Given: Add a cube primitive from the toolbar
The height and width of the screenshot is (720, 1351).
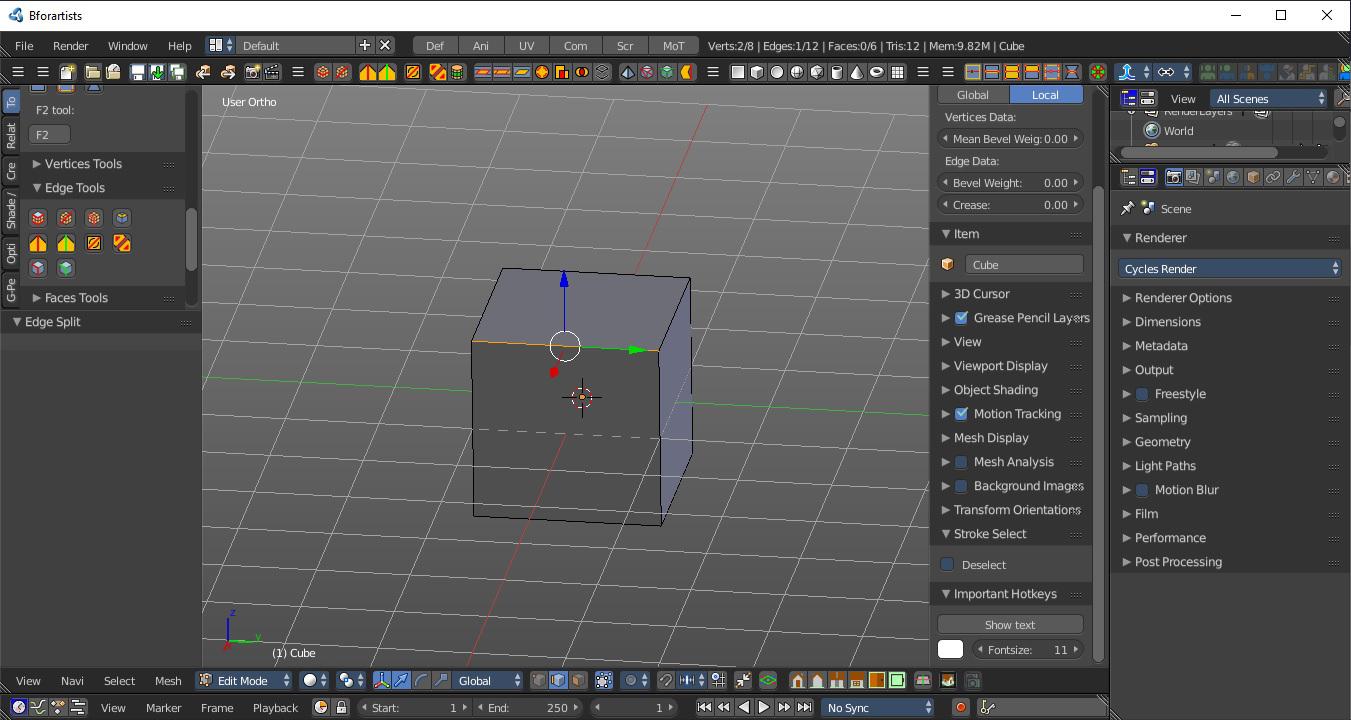Looking at the screenshot, I should point(757,72).
